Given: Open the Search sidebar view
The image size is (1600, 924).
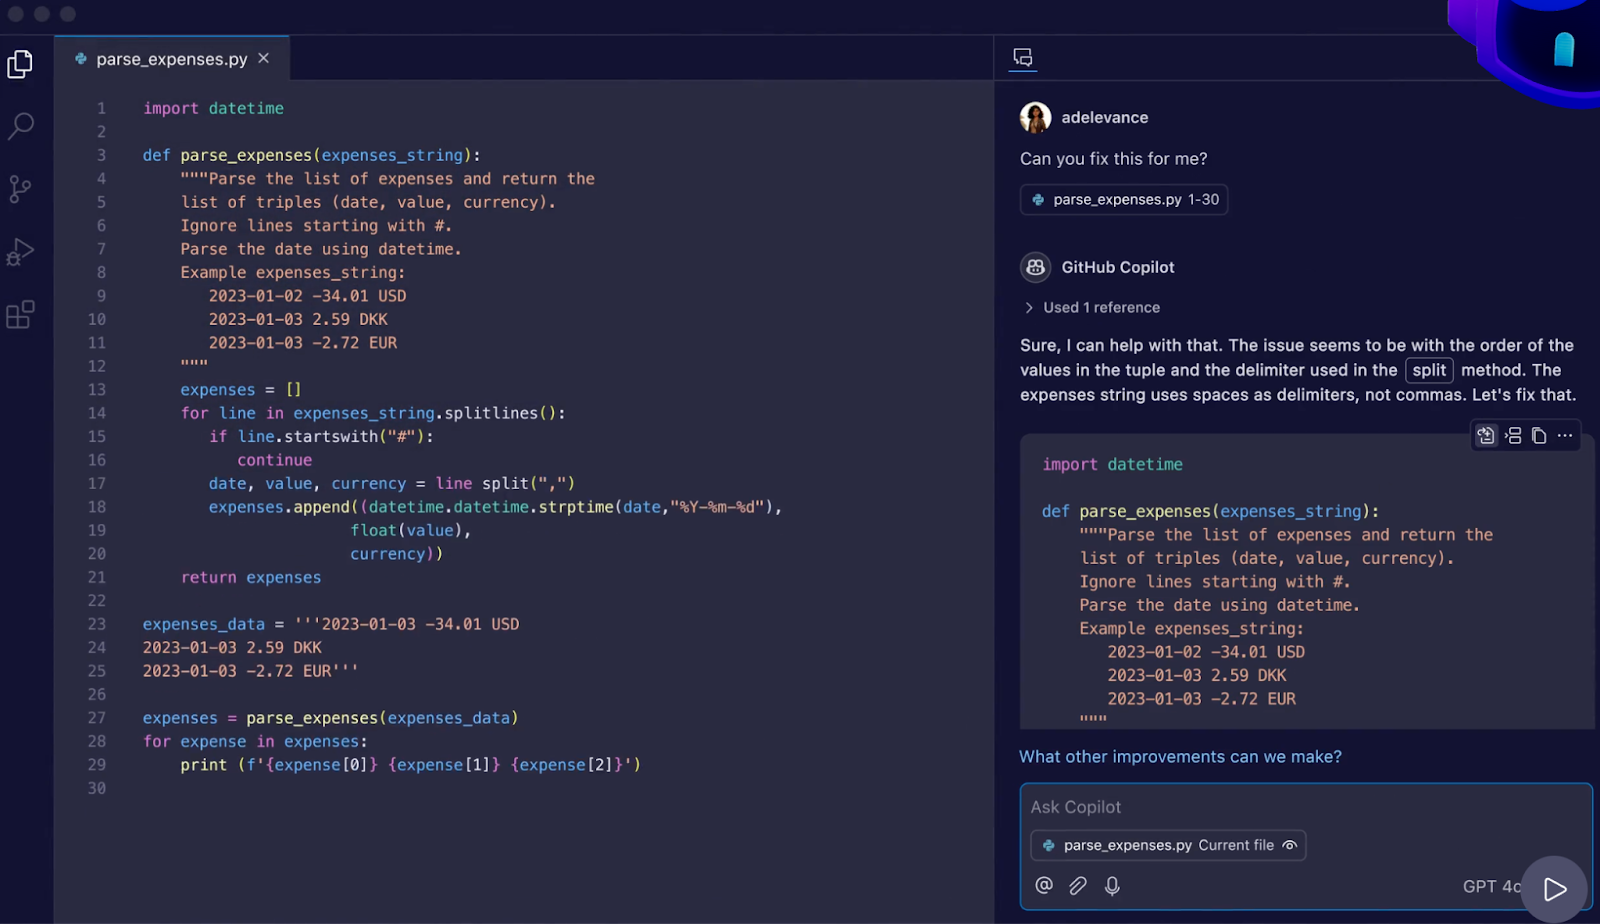Looking at the screenshot, I should [x=20, y=126].
